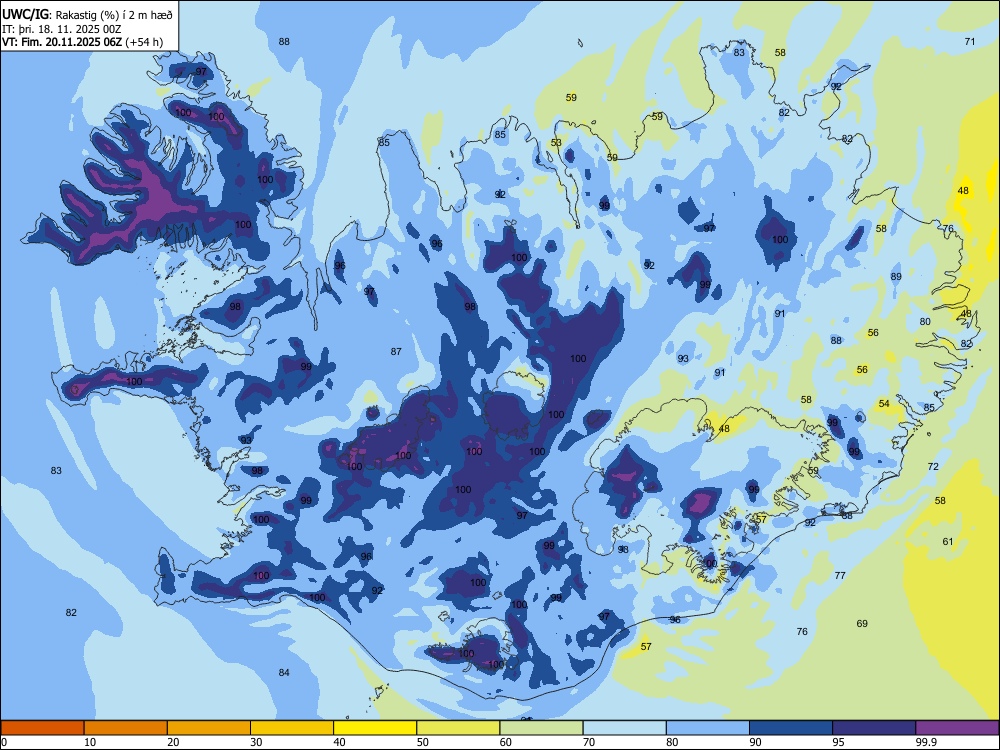Click the medium blue 80–90 legend swatch
This screenshot has width=1000, height=750.
[708, 728]
